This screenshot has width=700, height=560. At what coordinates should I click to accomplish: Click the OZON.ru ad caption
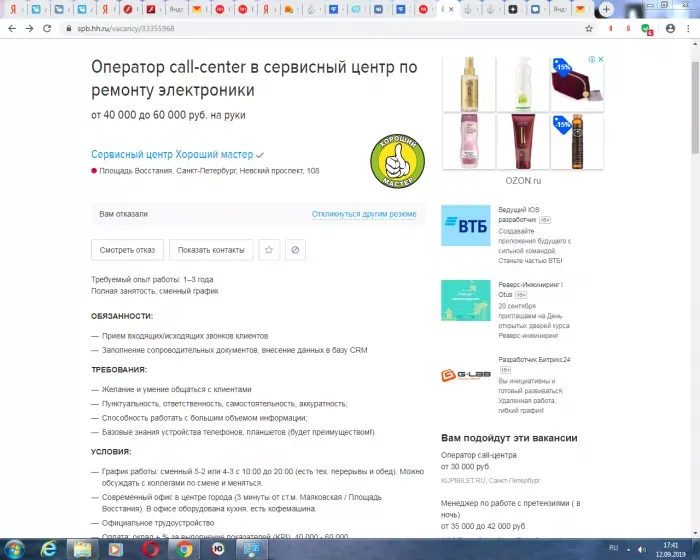(x=523, y=181)
